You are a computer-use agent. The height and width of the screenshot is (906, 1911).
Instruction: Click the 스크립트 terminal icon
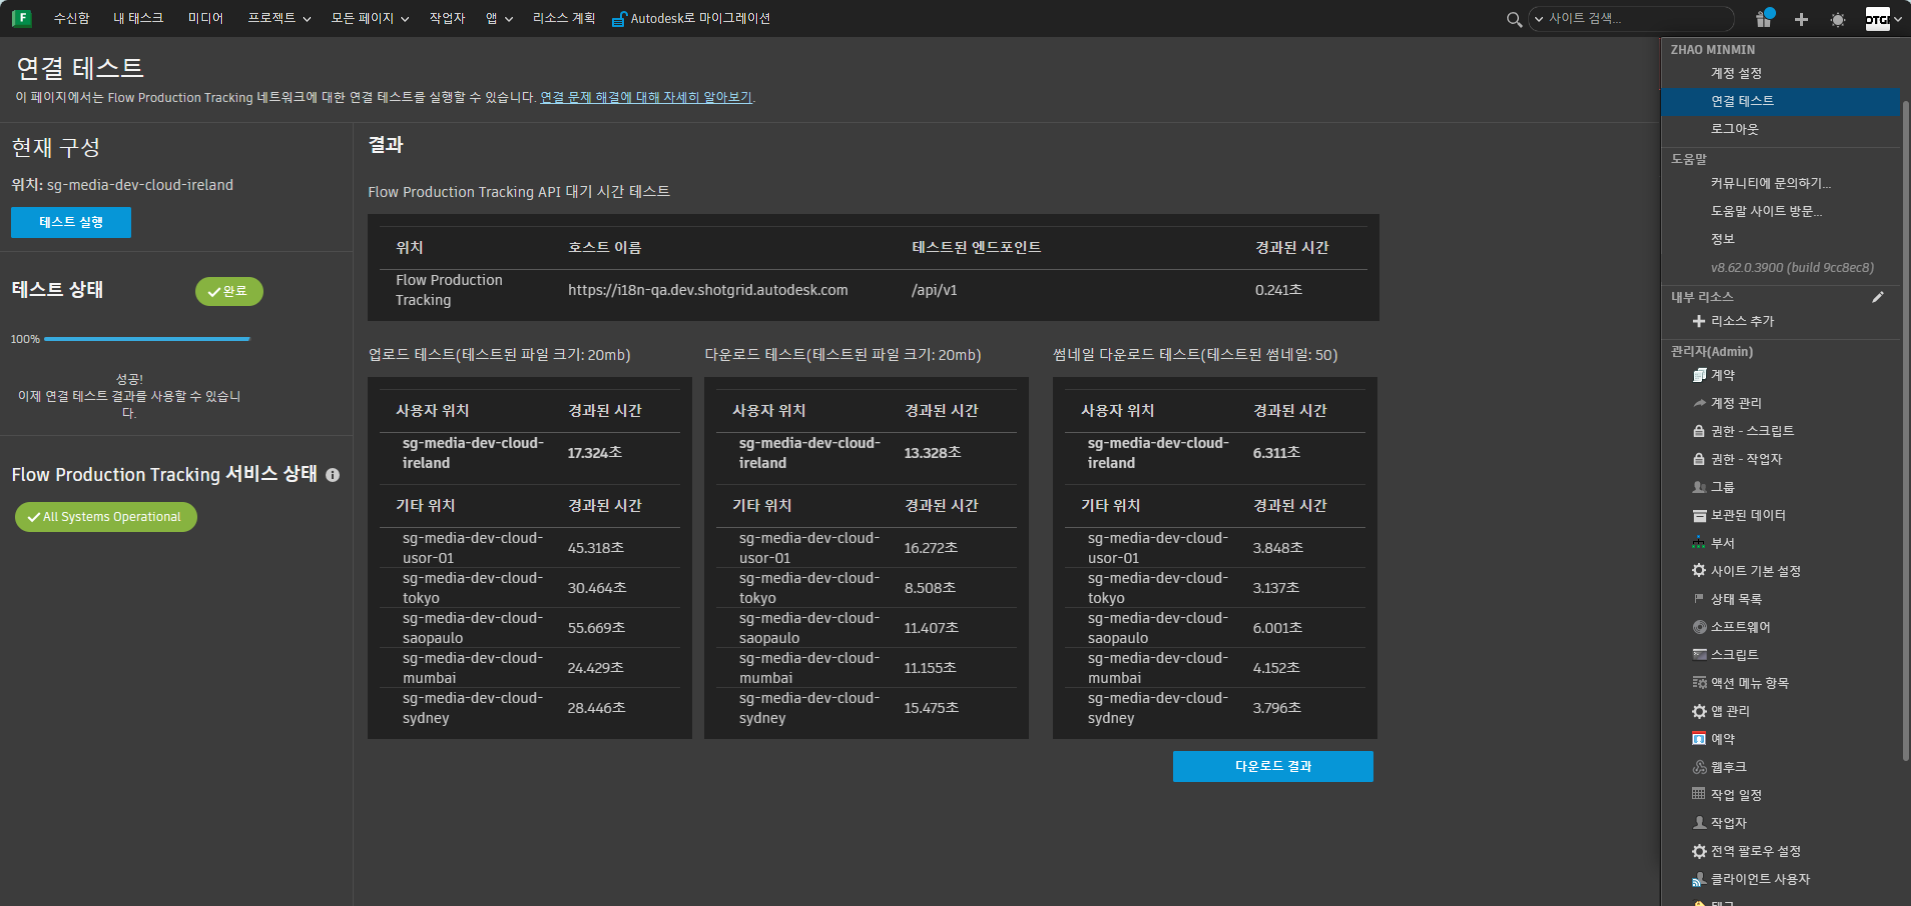[x=1699, y=655]
